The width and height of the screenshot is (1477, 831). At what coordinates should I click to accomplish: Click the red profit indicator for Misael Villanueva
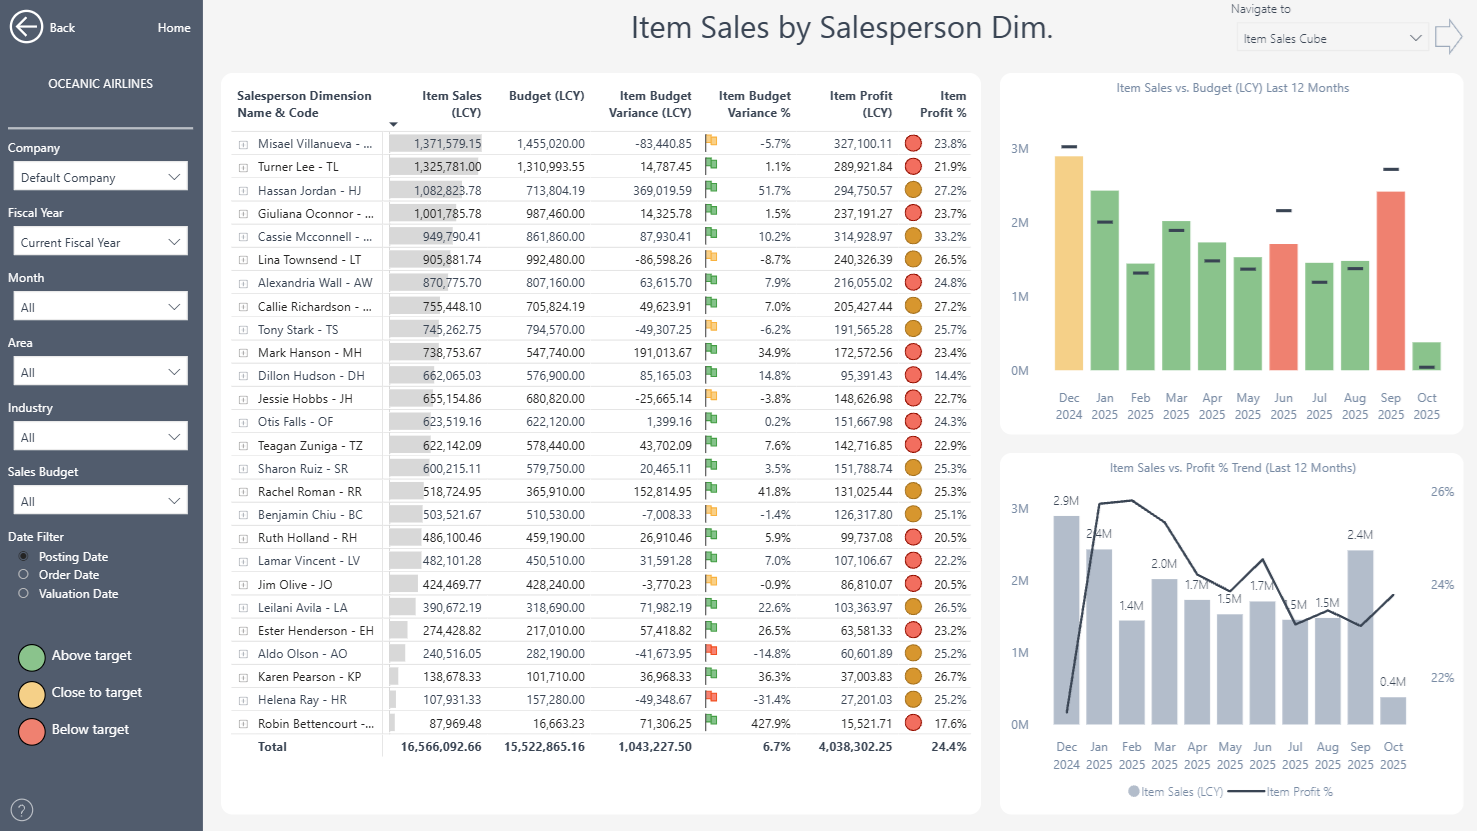pyautogui.click(x=913, y=144)
